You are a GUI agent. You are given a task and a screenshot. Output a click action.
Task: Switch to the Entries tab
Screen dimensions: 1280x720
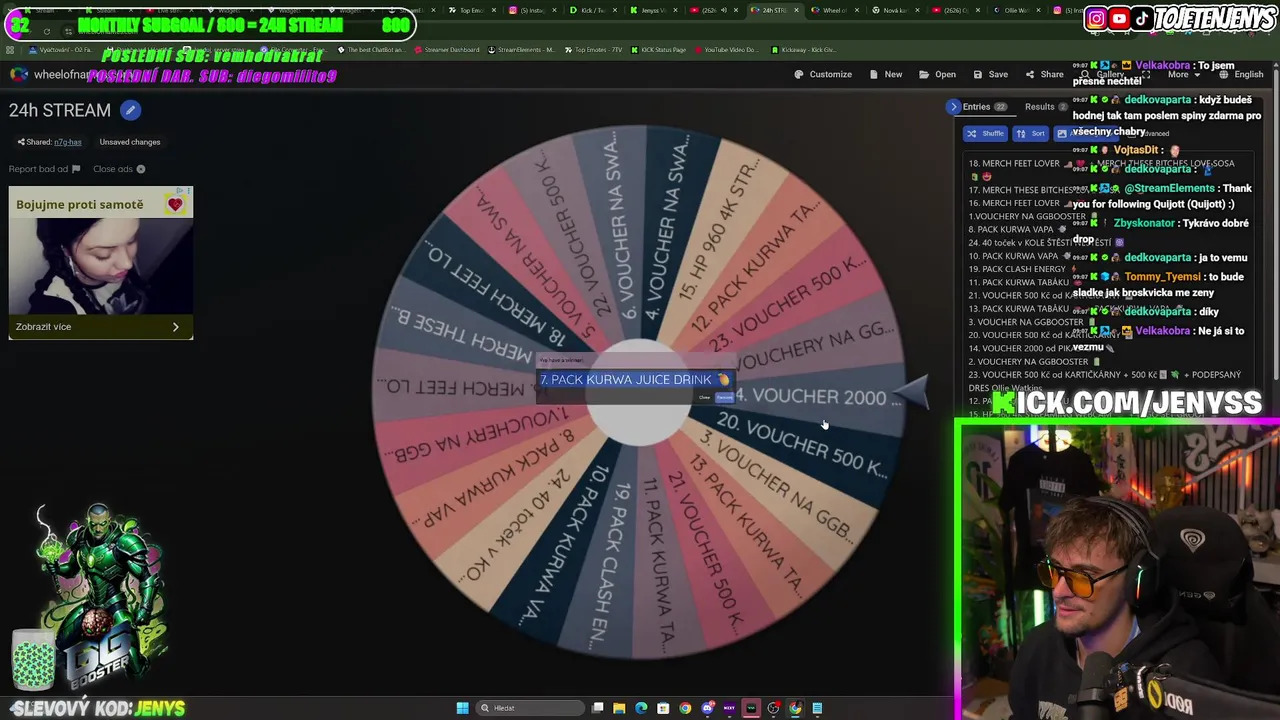pyautogui.click(x=984, y=107)
